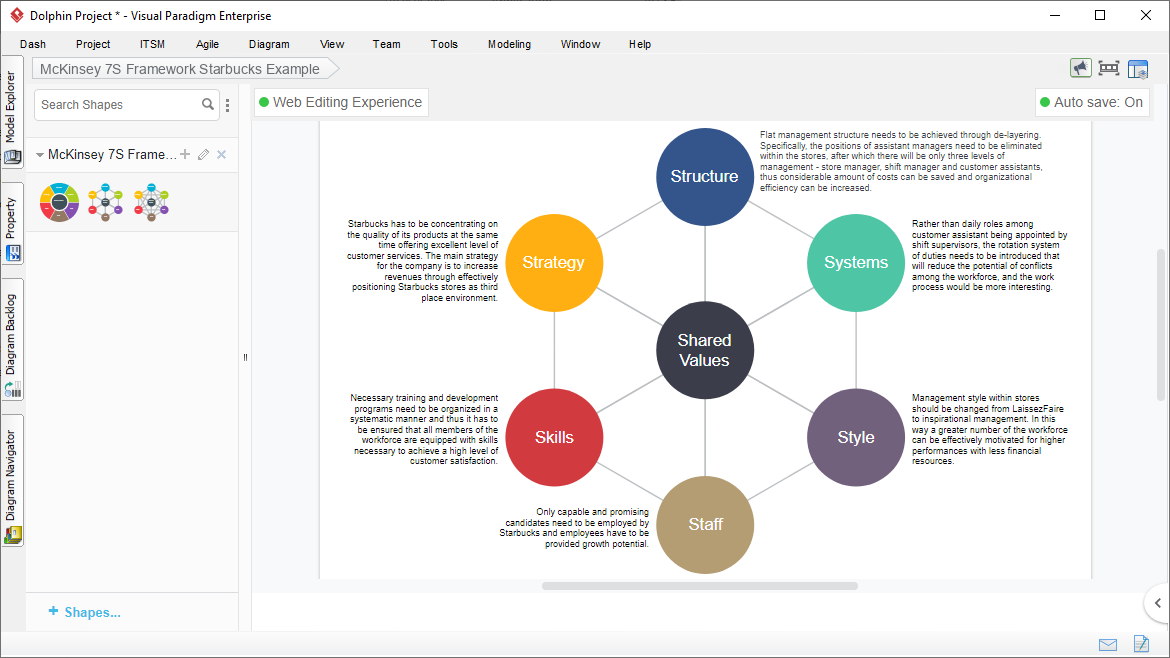Click the McKinsey 7S Framework Starbucks Example breadcrumb
The height and width of the screenshot is (658, 1170).
point(186,69)
